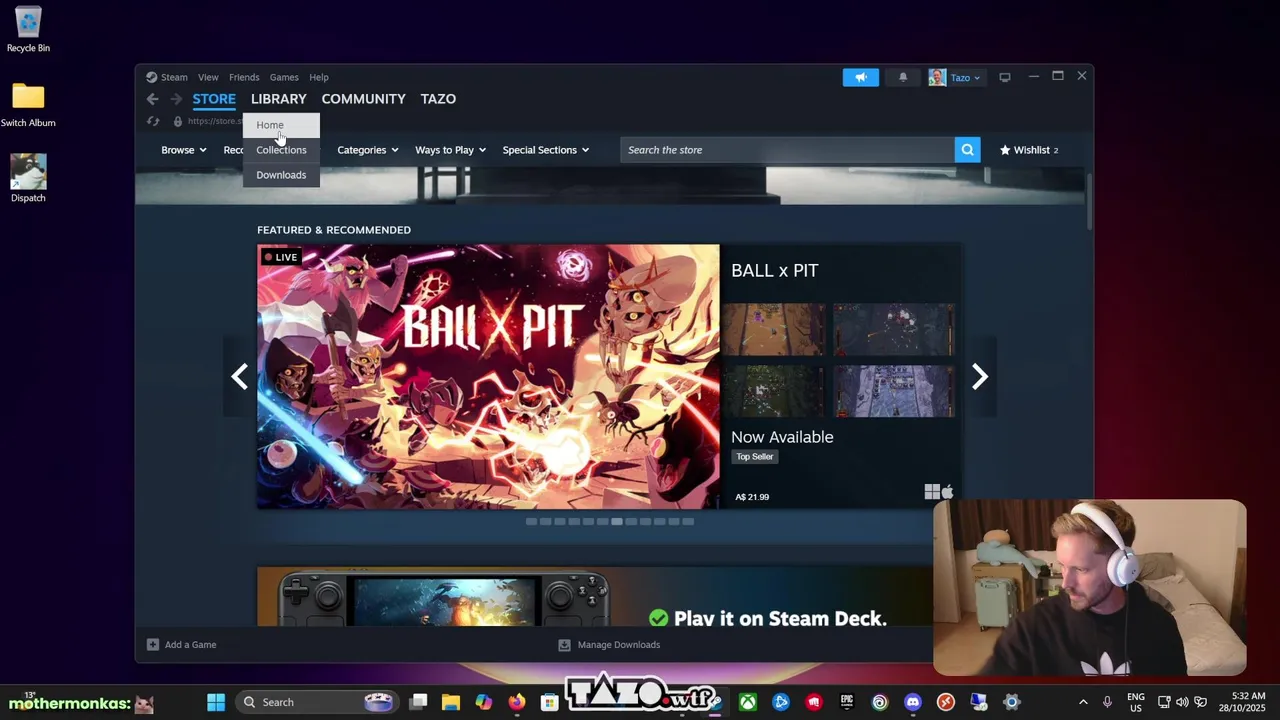Click the Manage Downloads icon
The width and height of the screenshot is (1280, 720).
coord(564,645)
